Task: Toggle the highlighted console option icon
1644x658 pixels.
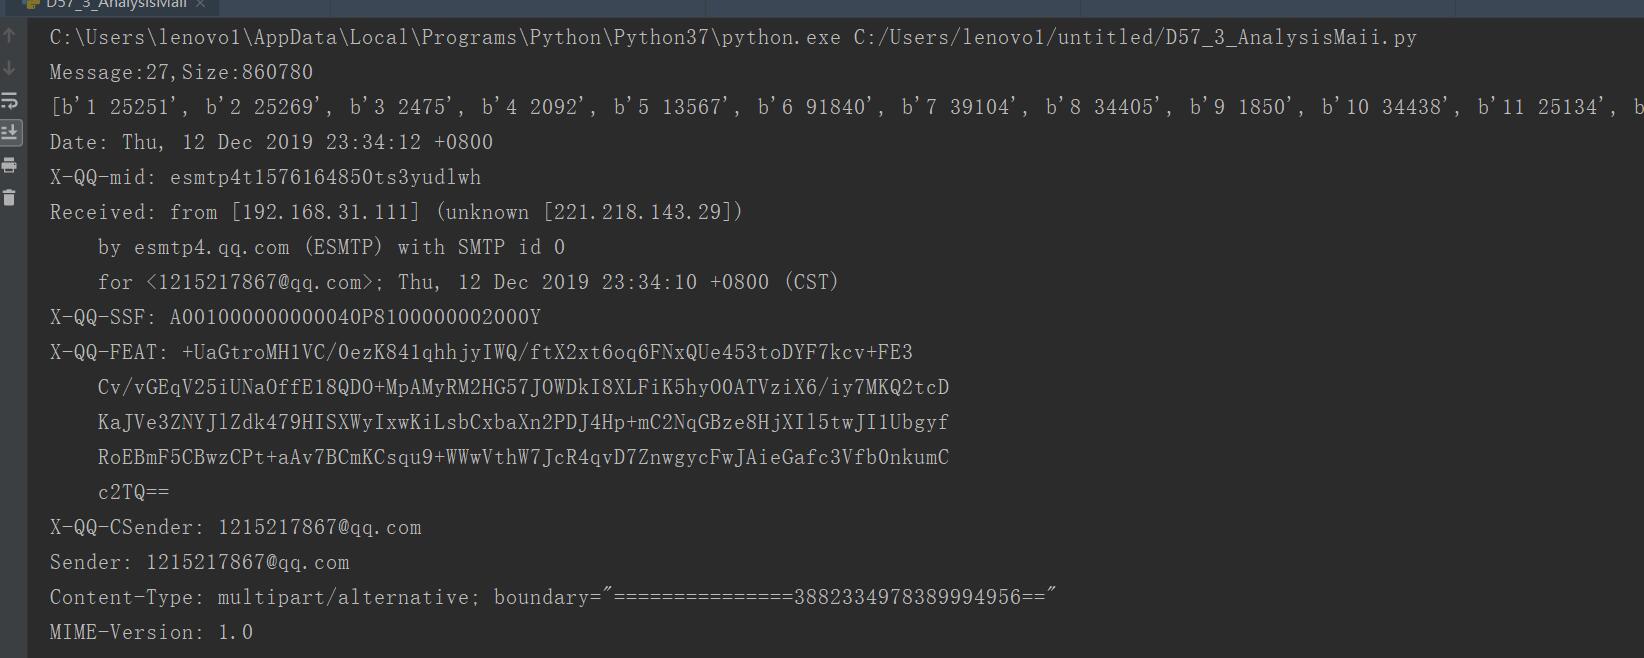Action: 10,131
